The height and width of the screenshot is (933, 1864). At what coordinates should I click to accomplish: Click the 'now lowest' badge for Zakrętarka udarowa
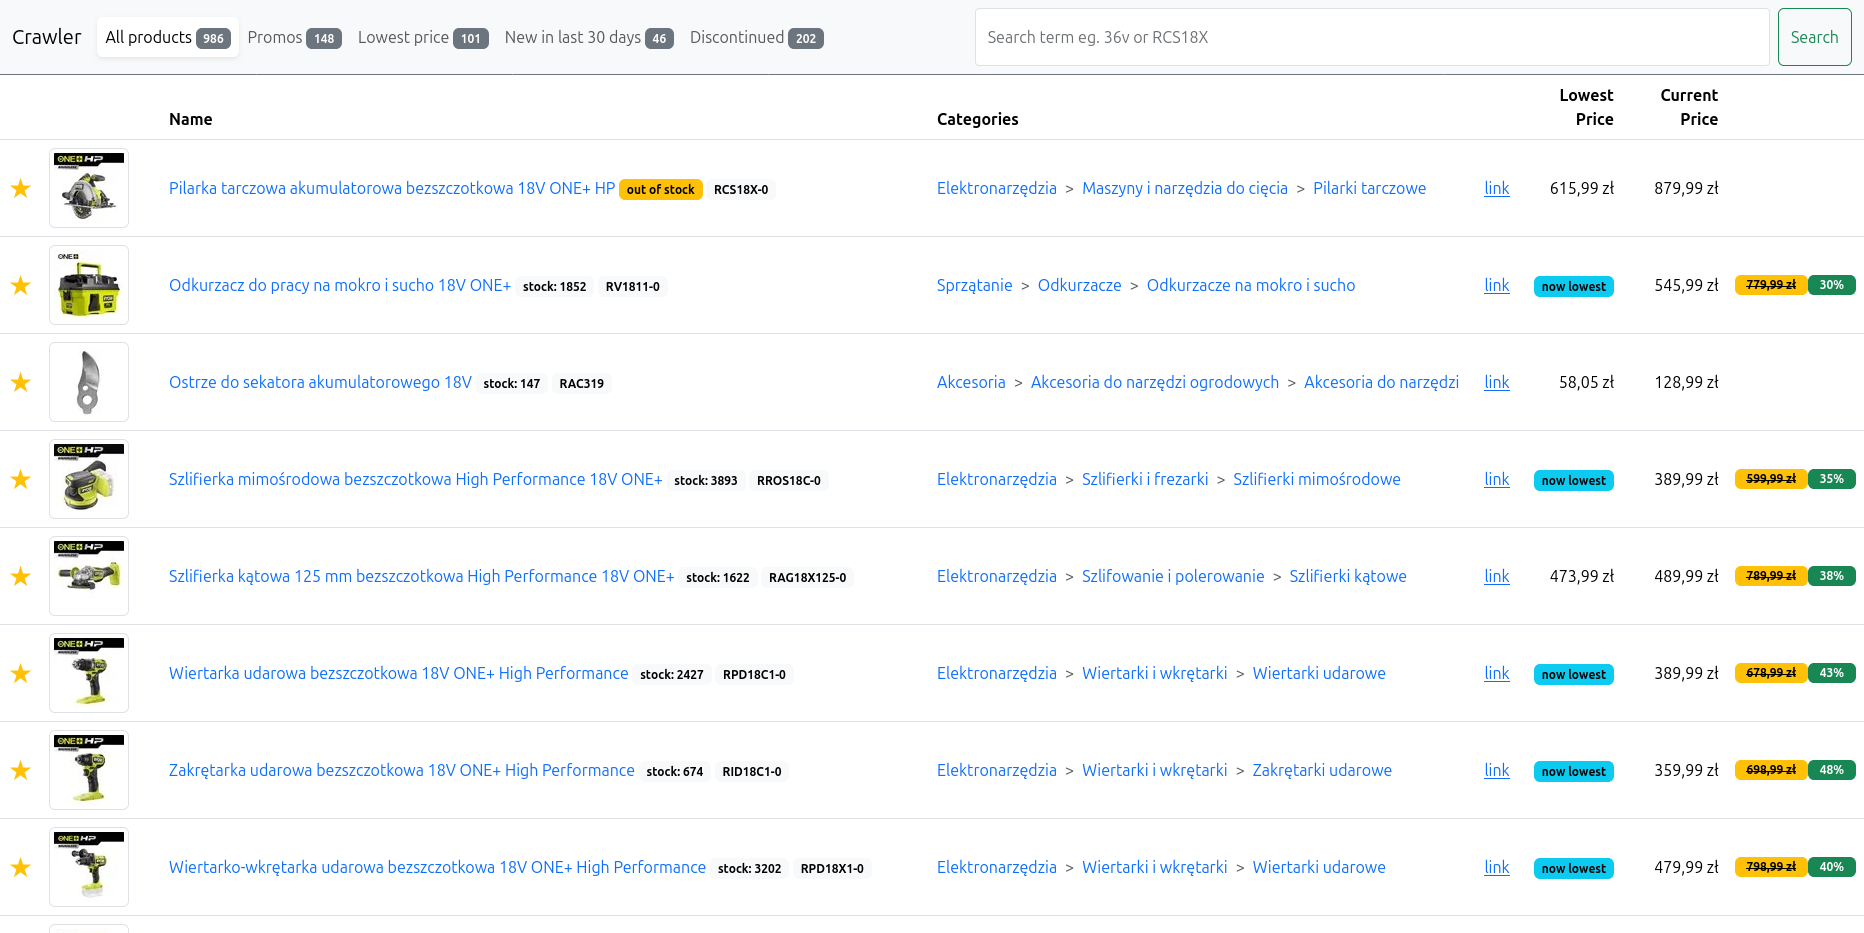[1573, 771]
